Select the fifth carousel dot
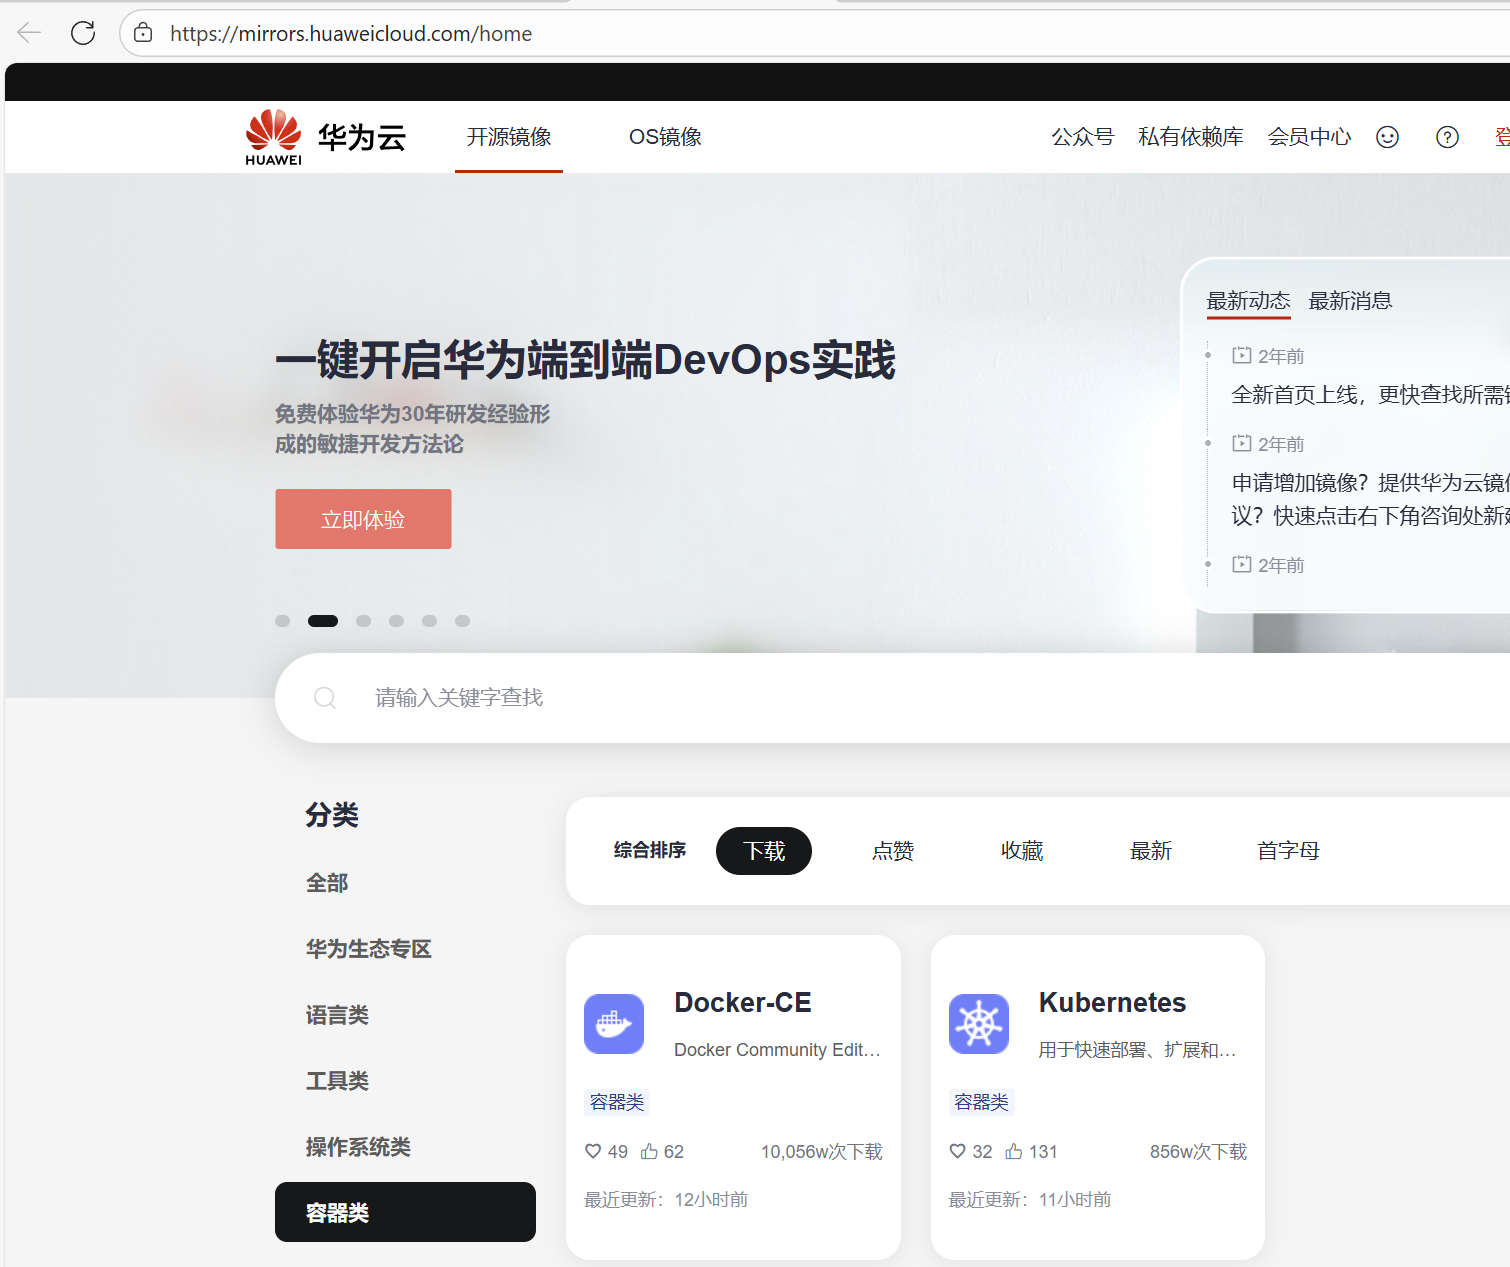The image size is (1510, 1267). pyautogui.click(x=429, y=621)
